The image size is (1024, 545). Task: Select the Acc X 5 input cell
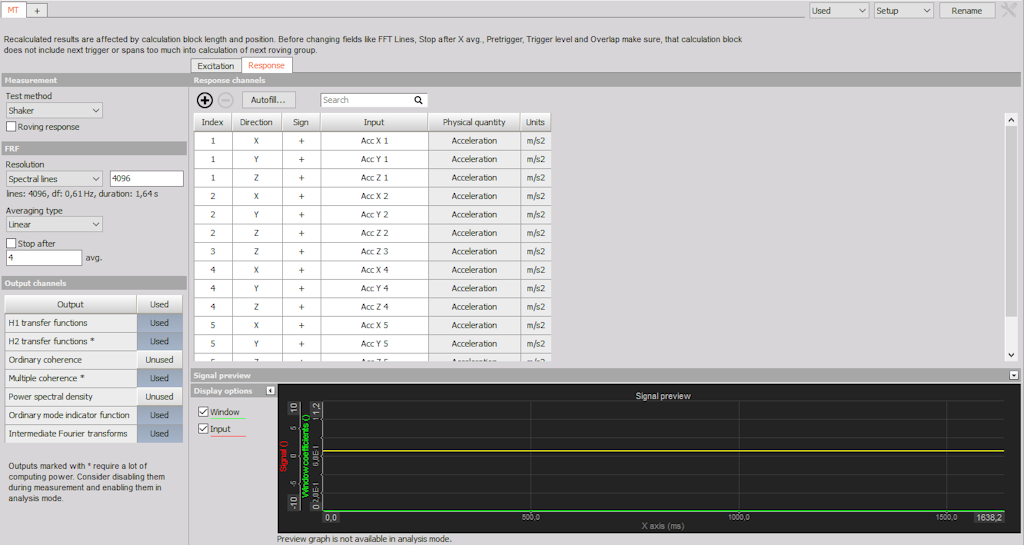(x=374, y=325)
